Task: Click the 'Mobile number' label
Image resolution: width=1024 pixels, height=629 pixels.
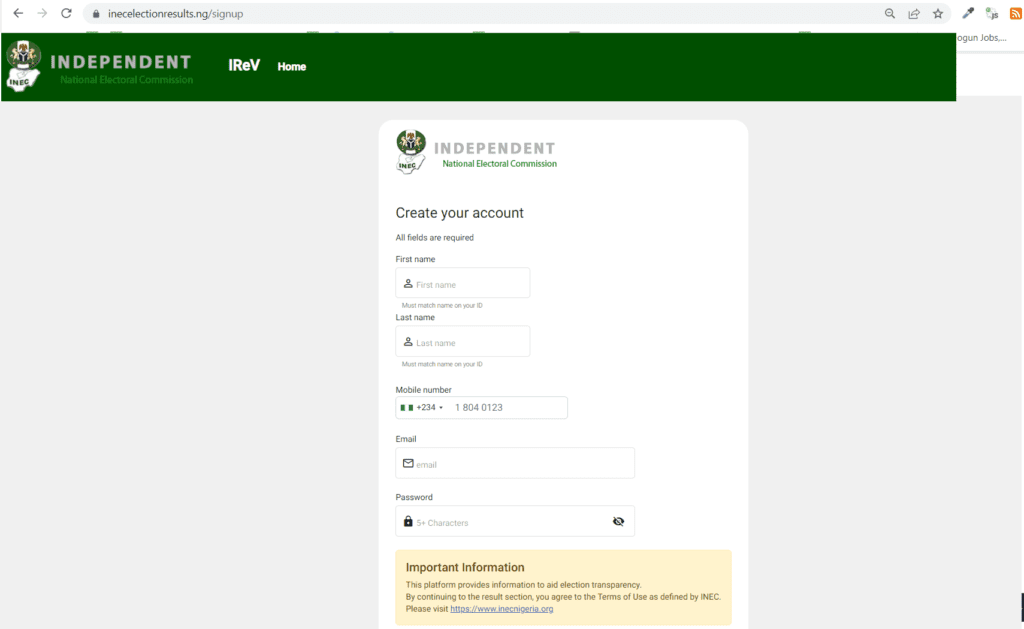Action: [423, 390]
